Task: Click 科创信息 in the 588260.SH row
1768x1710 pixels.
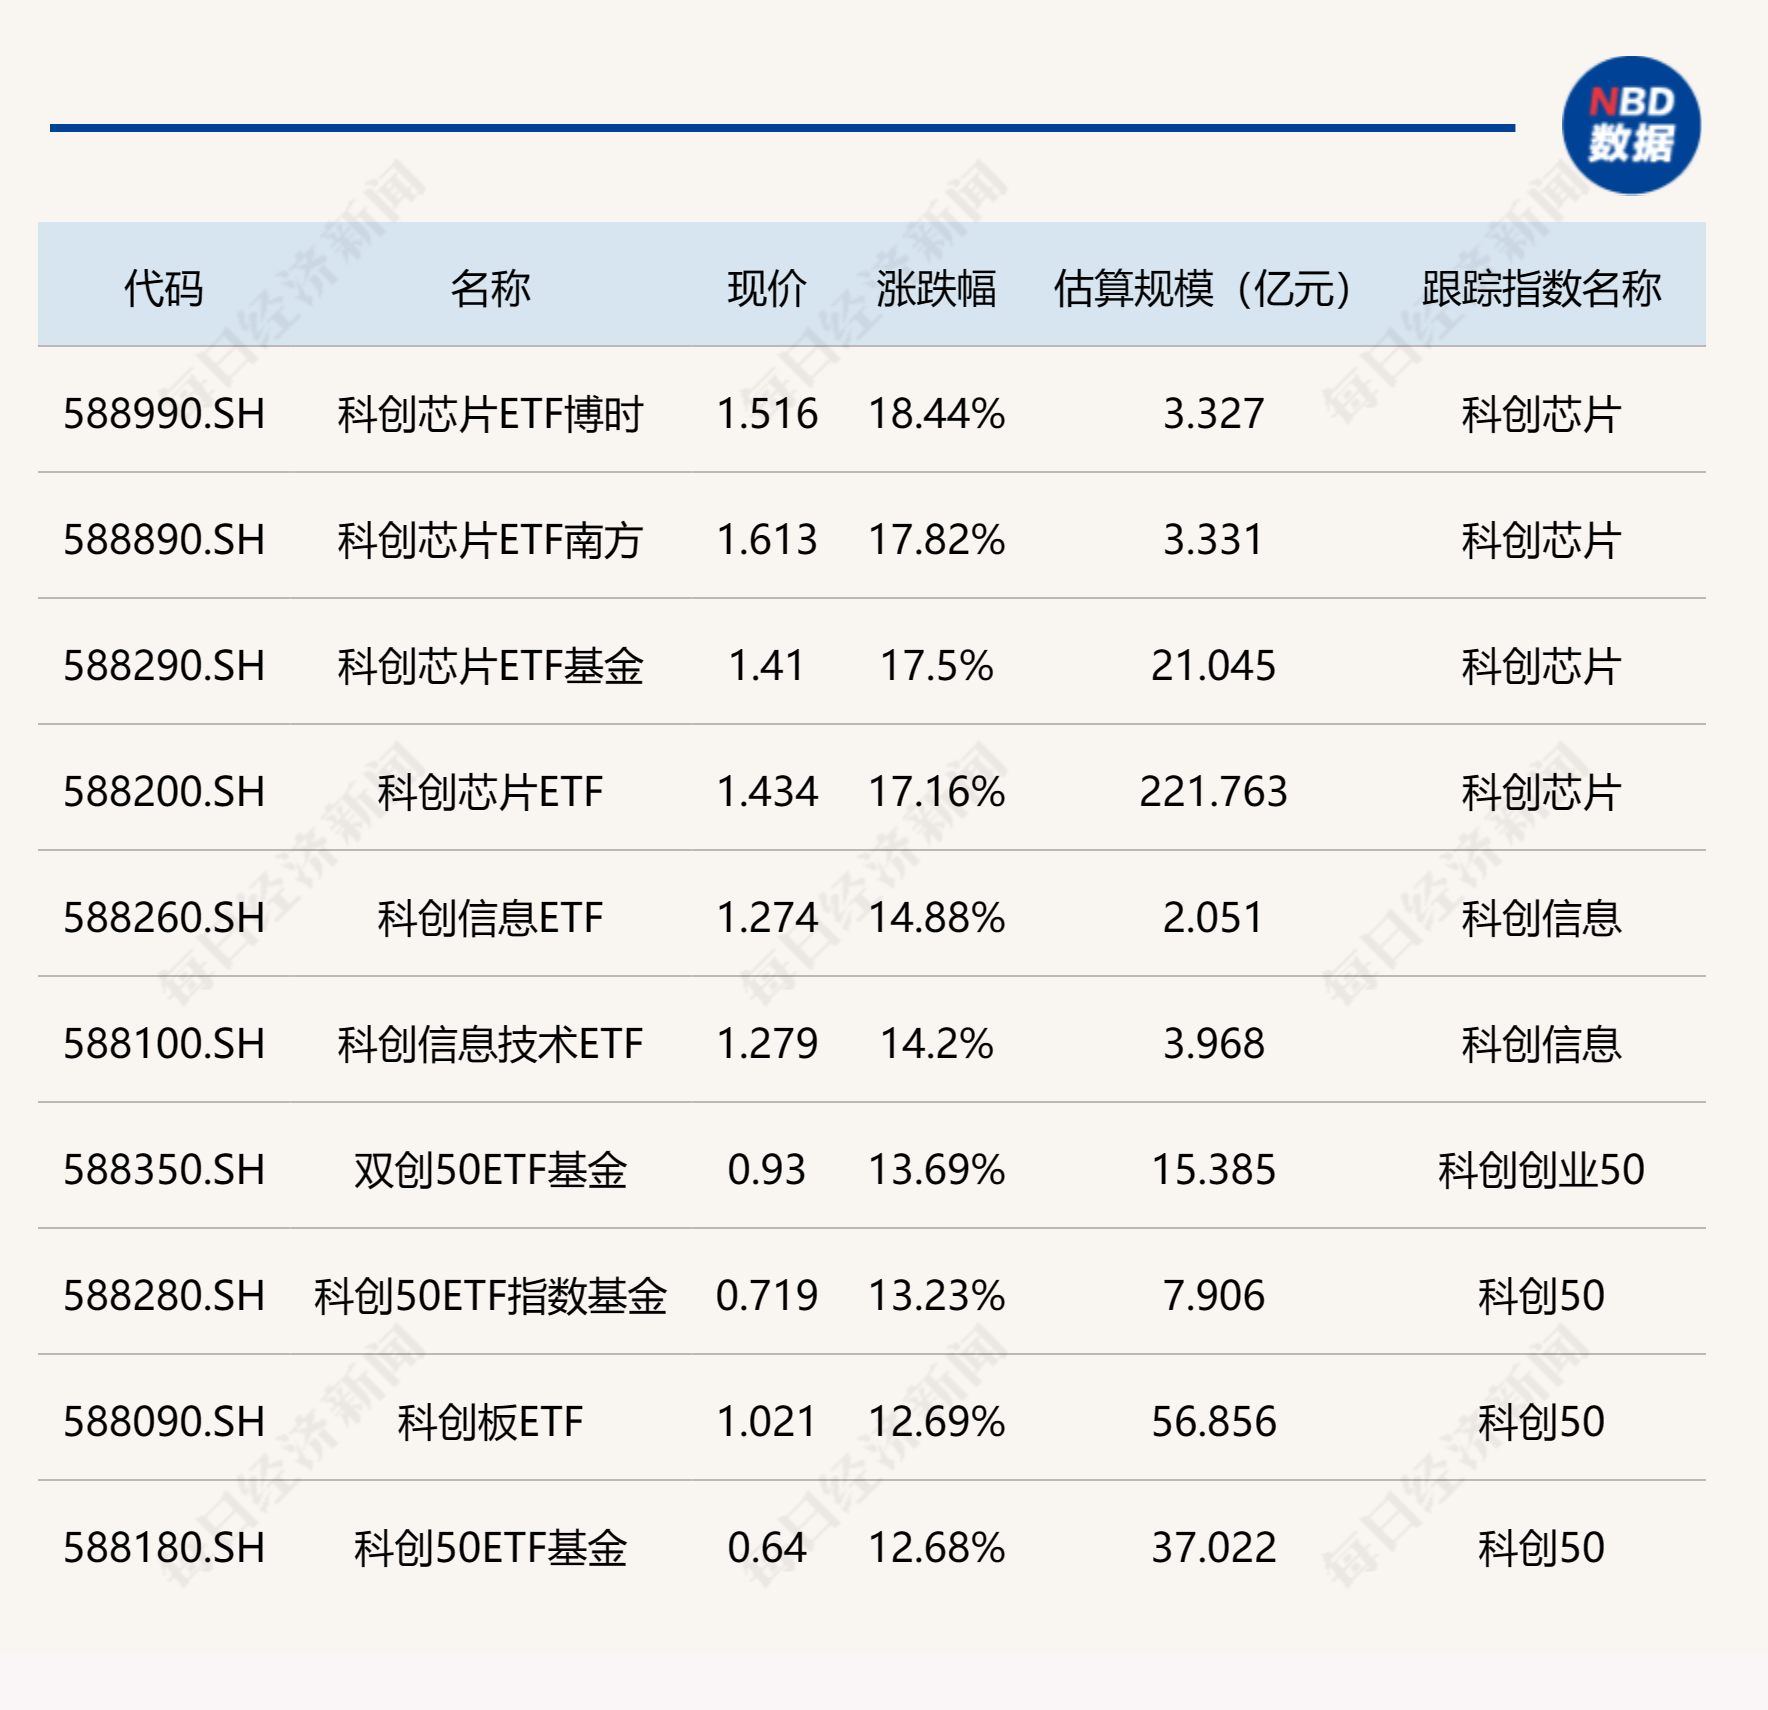Action: (1541, 918)
